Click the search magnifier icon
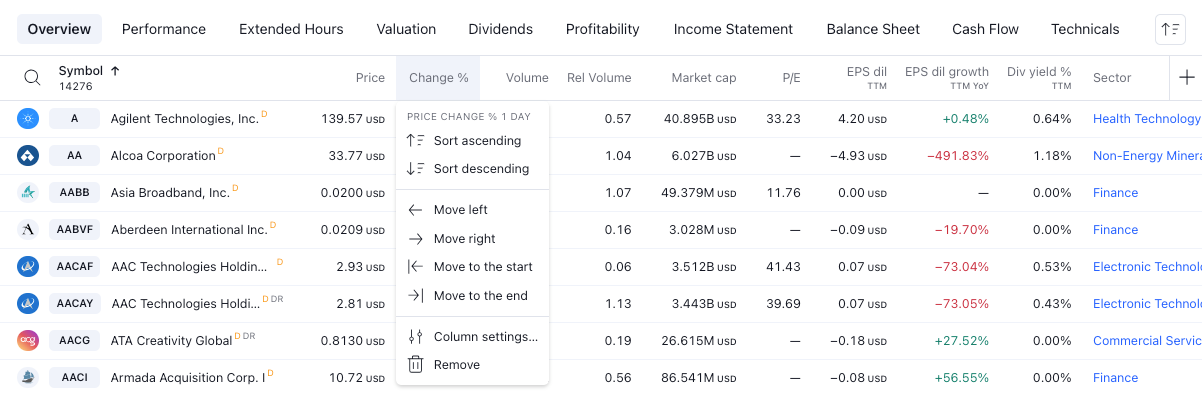1202x394 pixels. click(x=32, y=78)
